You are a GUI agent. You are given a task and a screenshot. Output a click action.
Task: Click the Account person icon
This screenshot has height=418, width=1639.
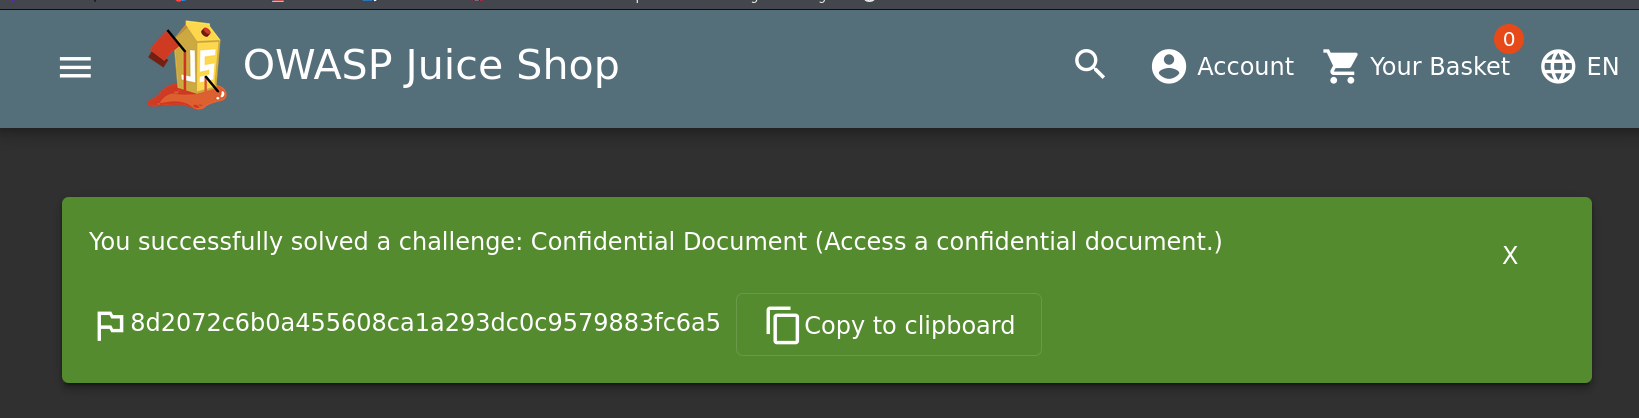point(1168,67)
